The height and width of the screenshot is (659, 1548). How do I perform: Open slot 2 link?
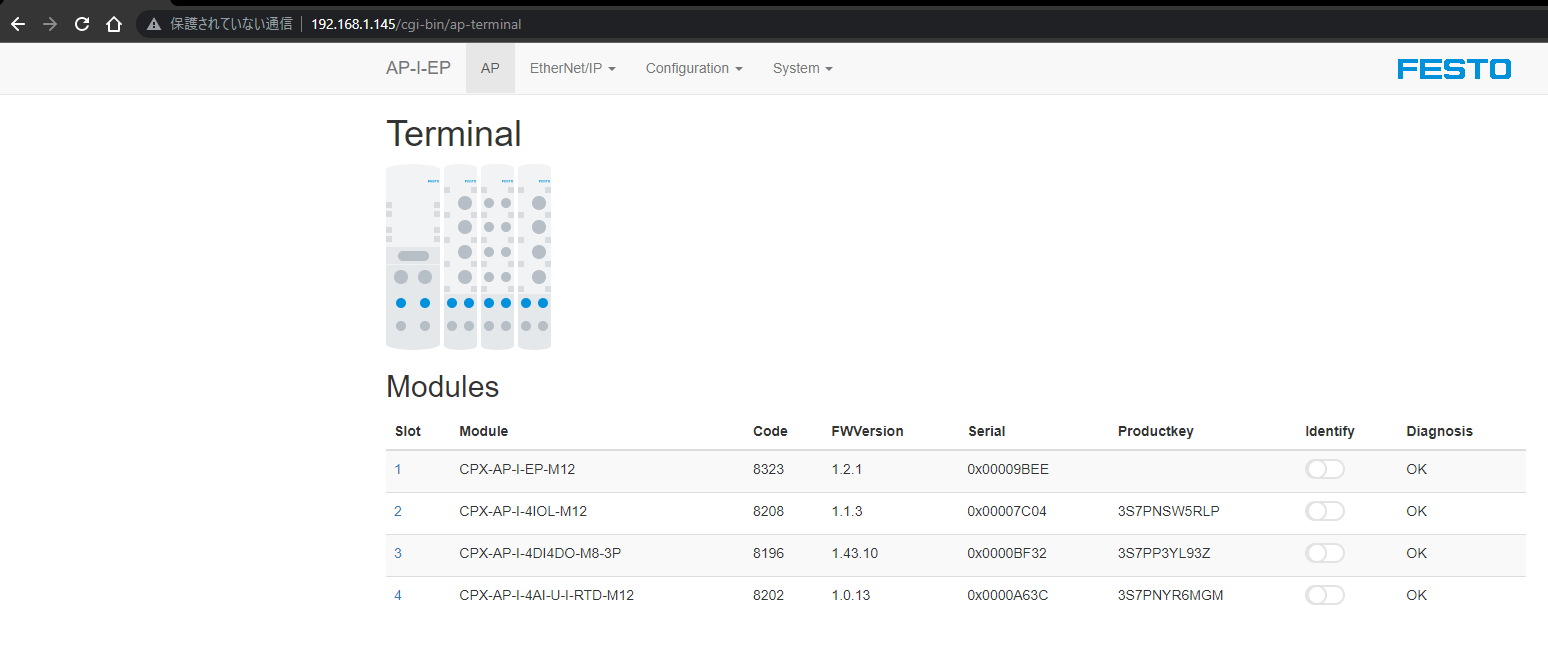click(398, 511)
